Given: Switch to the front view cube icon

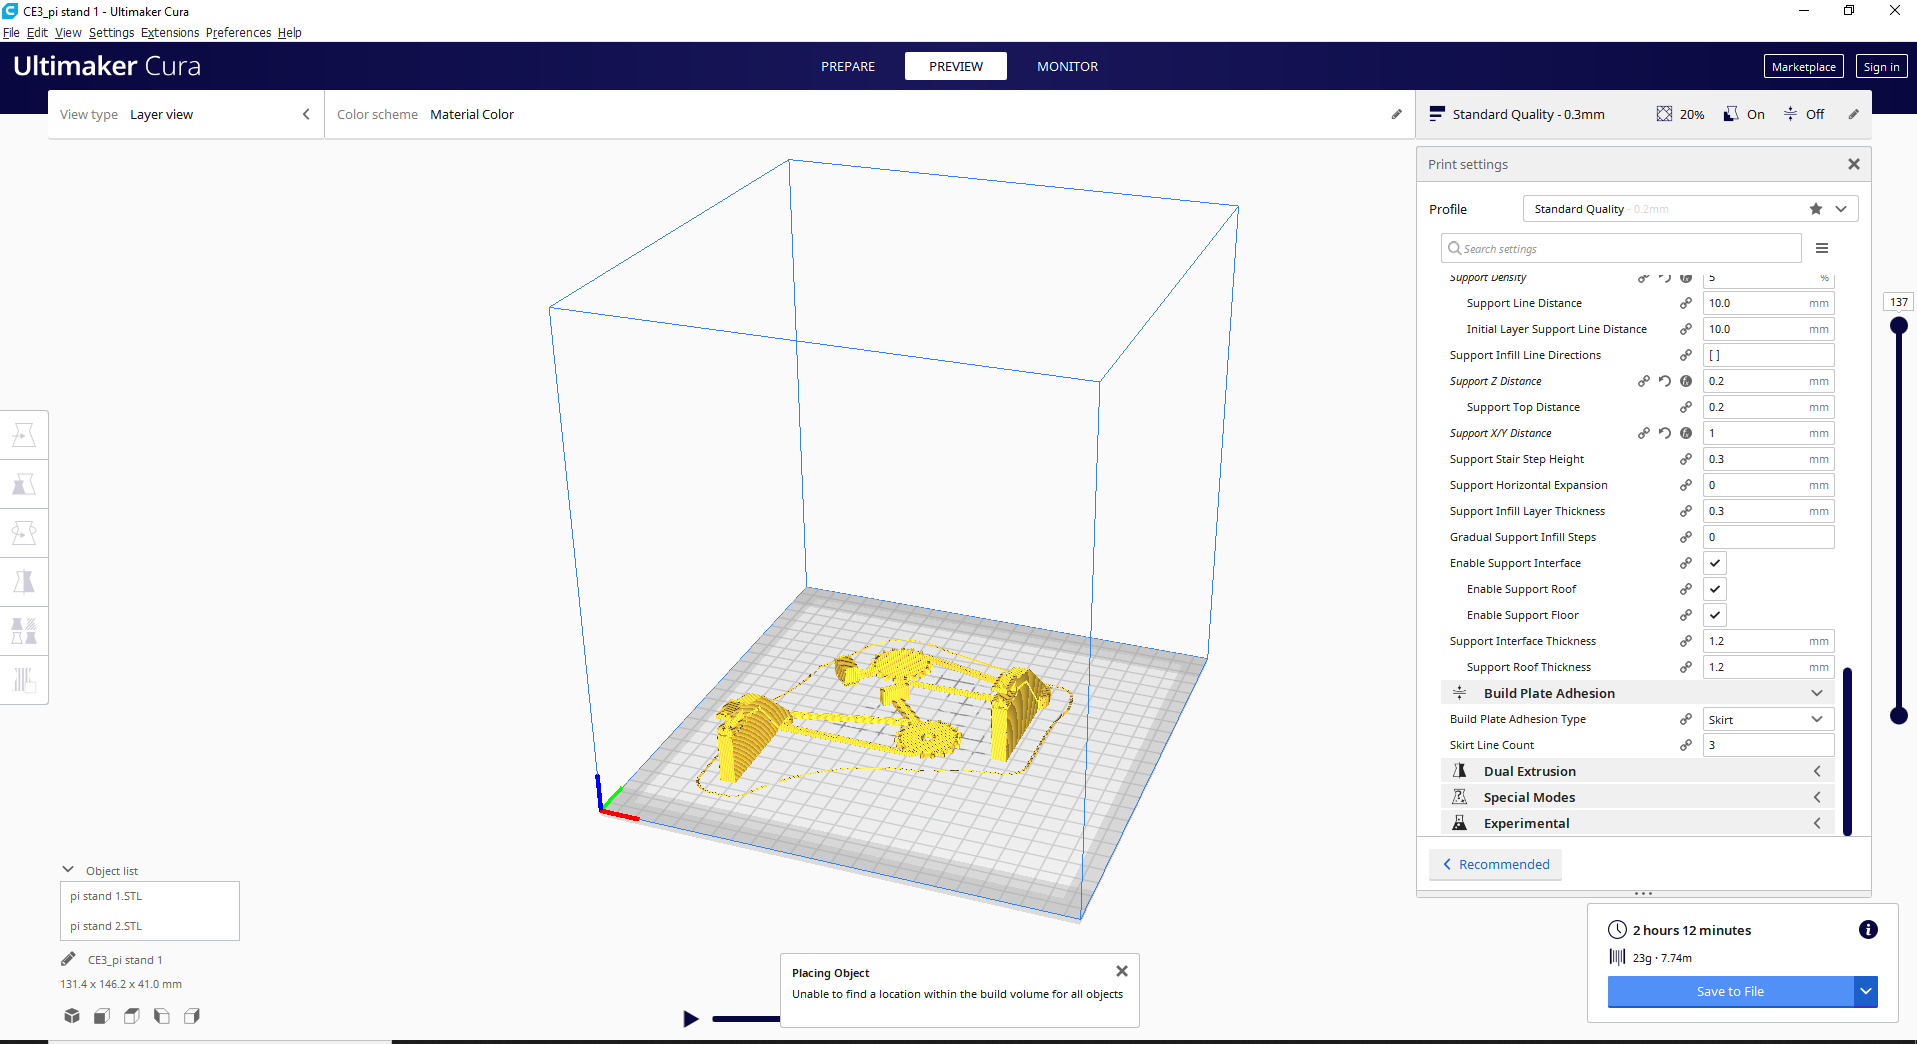Looking at the screenshot, I should click(101, 1016).
